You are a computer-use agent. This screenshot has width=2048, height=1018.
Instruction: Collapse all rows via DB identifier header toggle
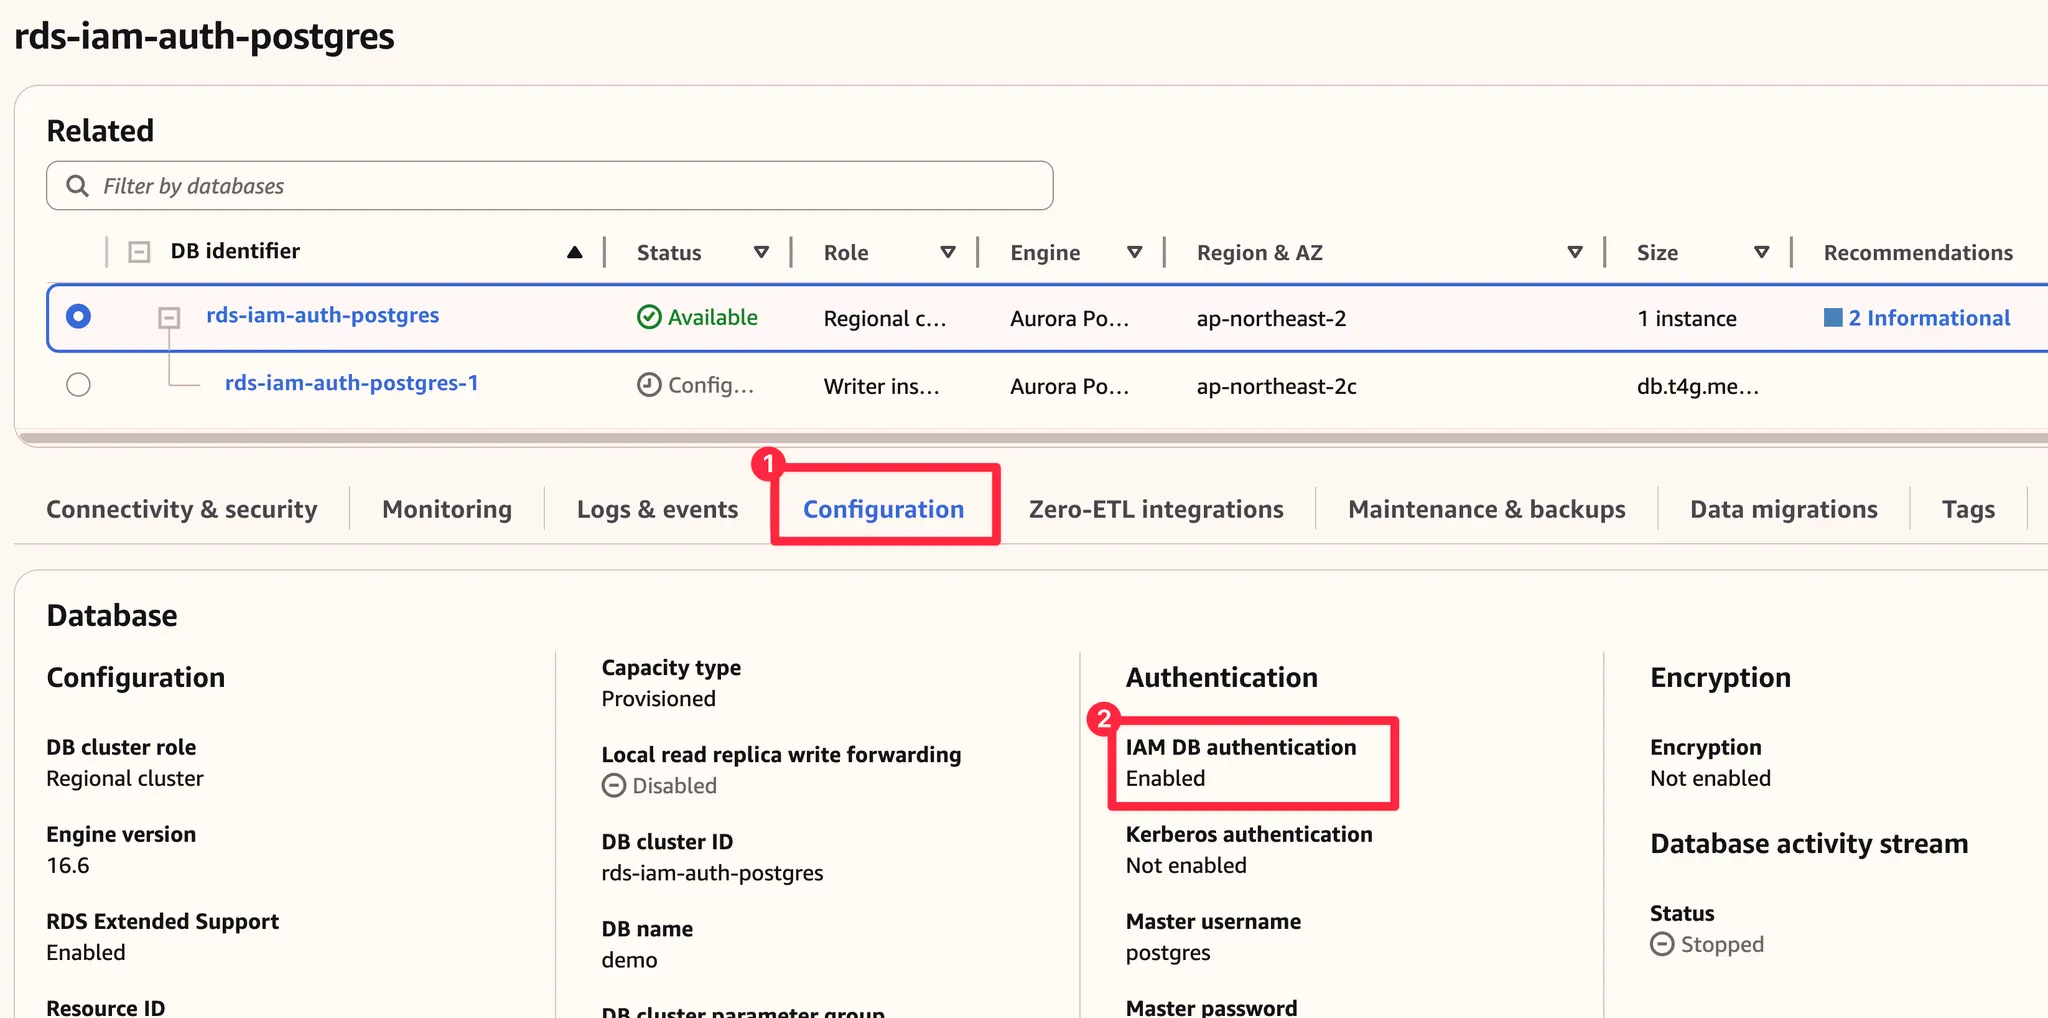[139, 252]
